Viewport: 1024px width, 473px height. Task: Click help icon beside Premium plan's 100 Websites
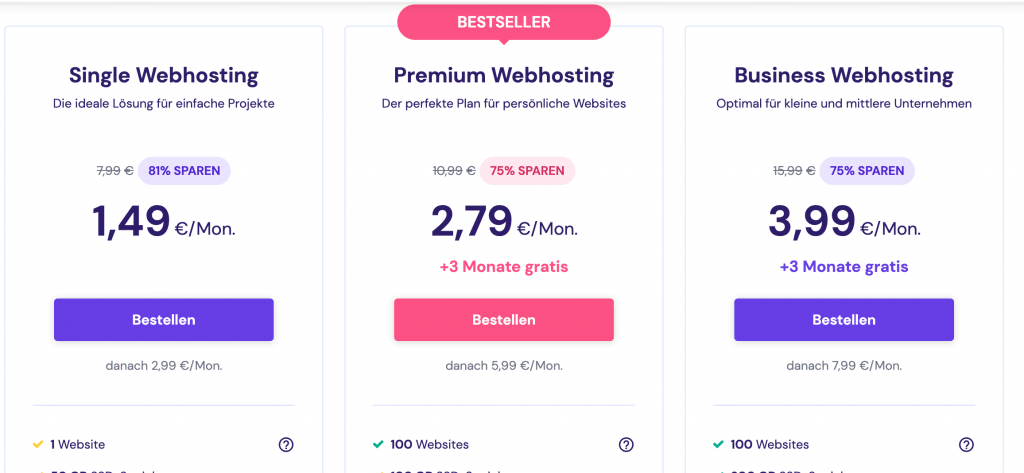point(626,445)
